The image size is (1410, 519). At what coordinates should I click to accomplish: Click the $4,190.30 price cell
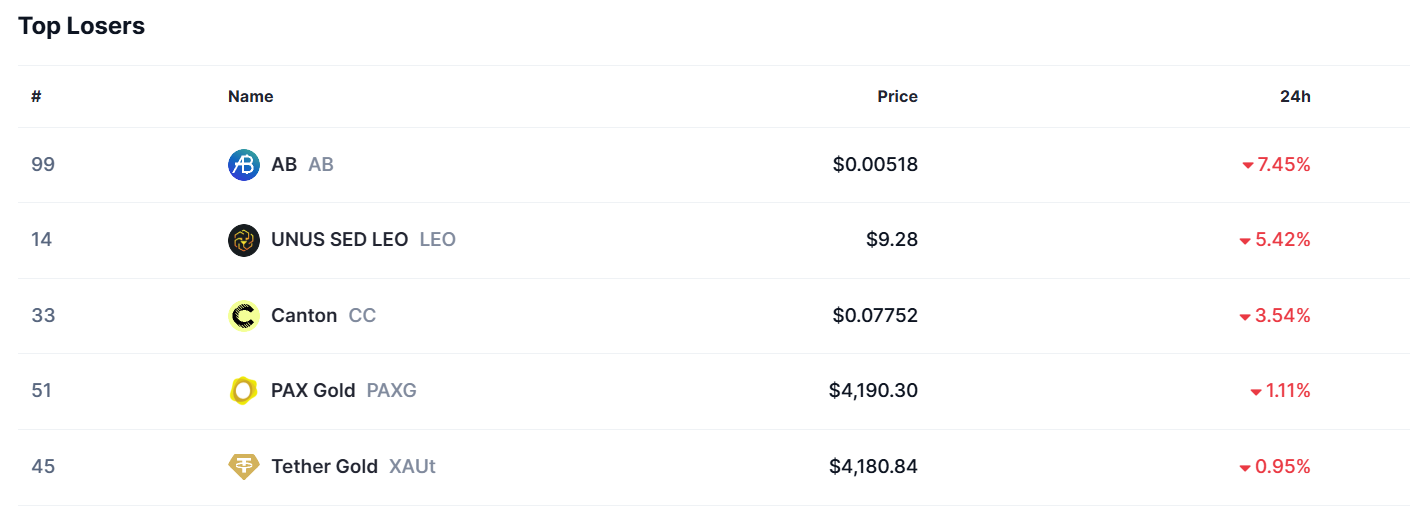(x=873, y=391)
